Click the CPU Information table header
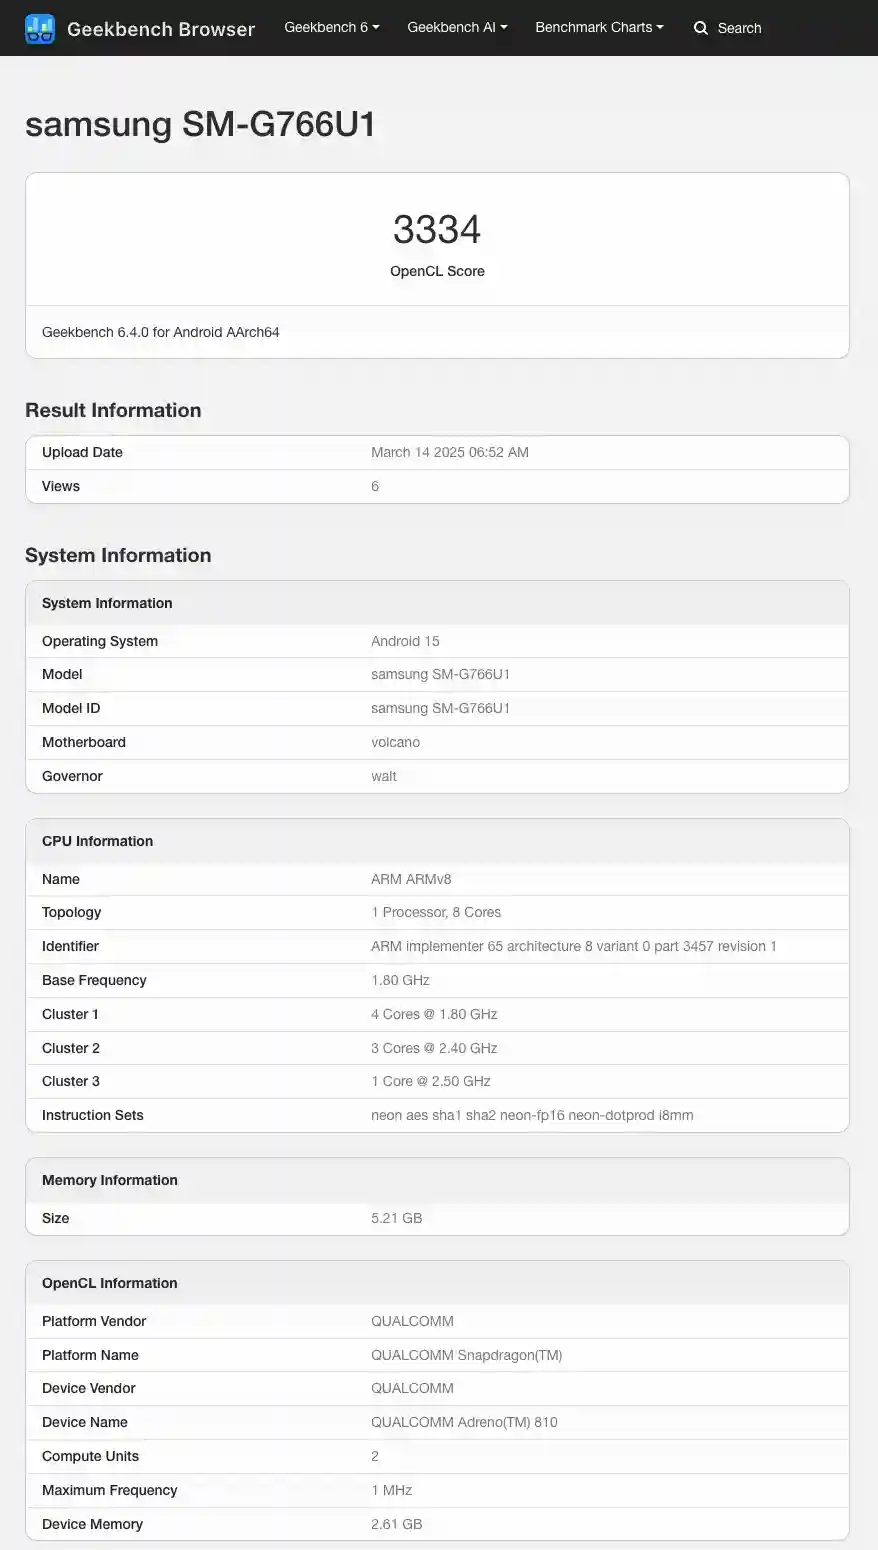The height and width of the screenshot is (1550, 878). pos(97,841)
